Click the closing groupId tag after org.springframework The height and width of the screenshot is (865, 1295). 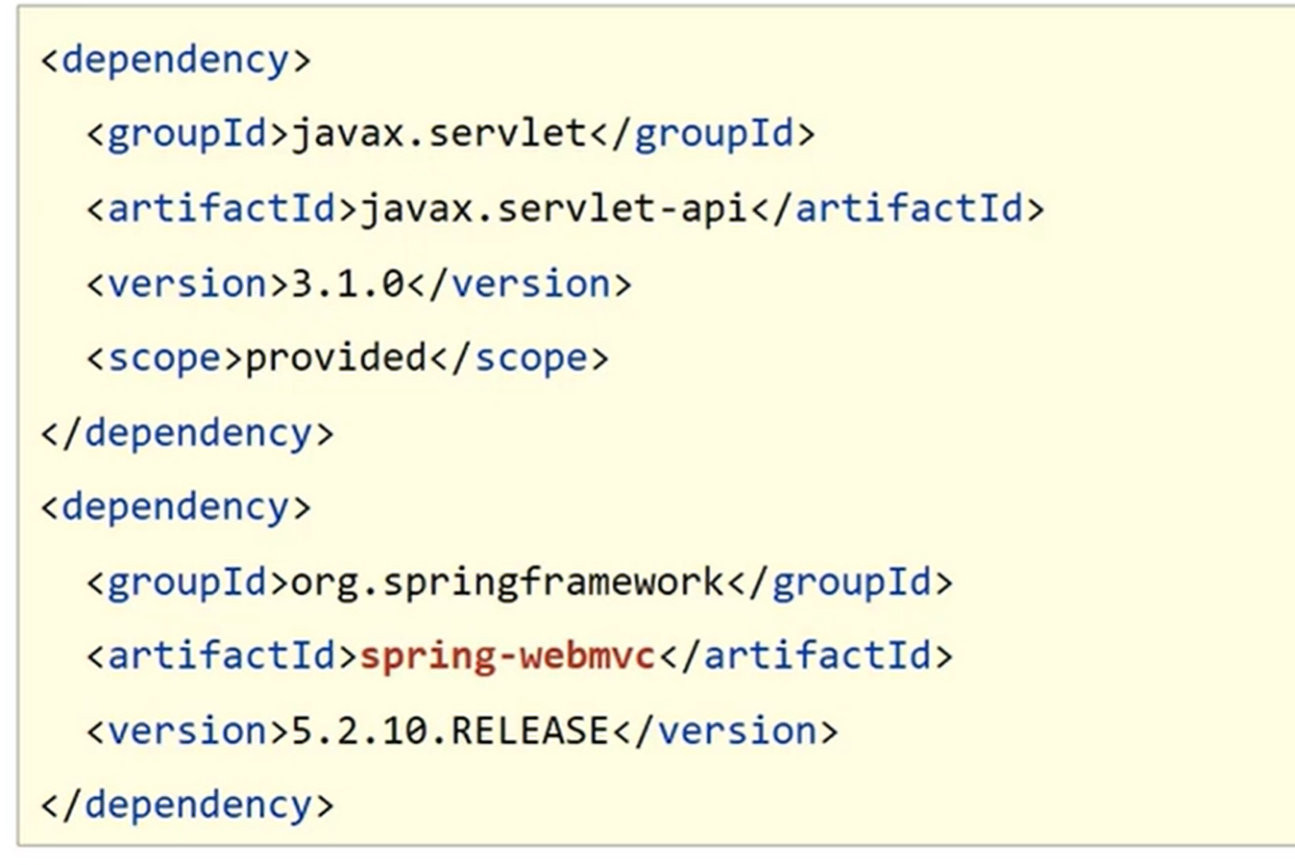point(839,582)
